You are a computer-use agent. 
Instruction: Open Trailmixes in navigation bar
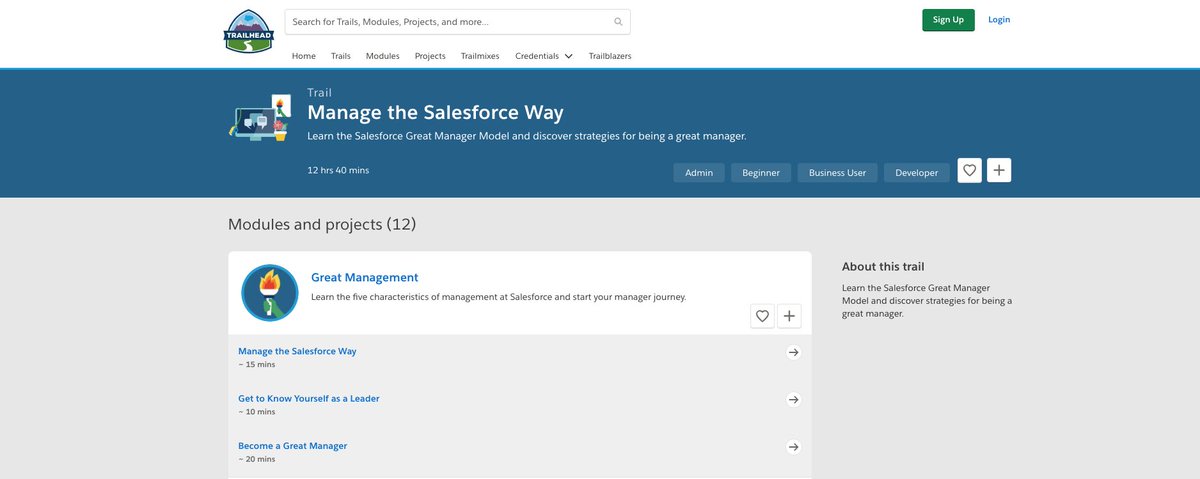coord(481,56)
